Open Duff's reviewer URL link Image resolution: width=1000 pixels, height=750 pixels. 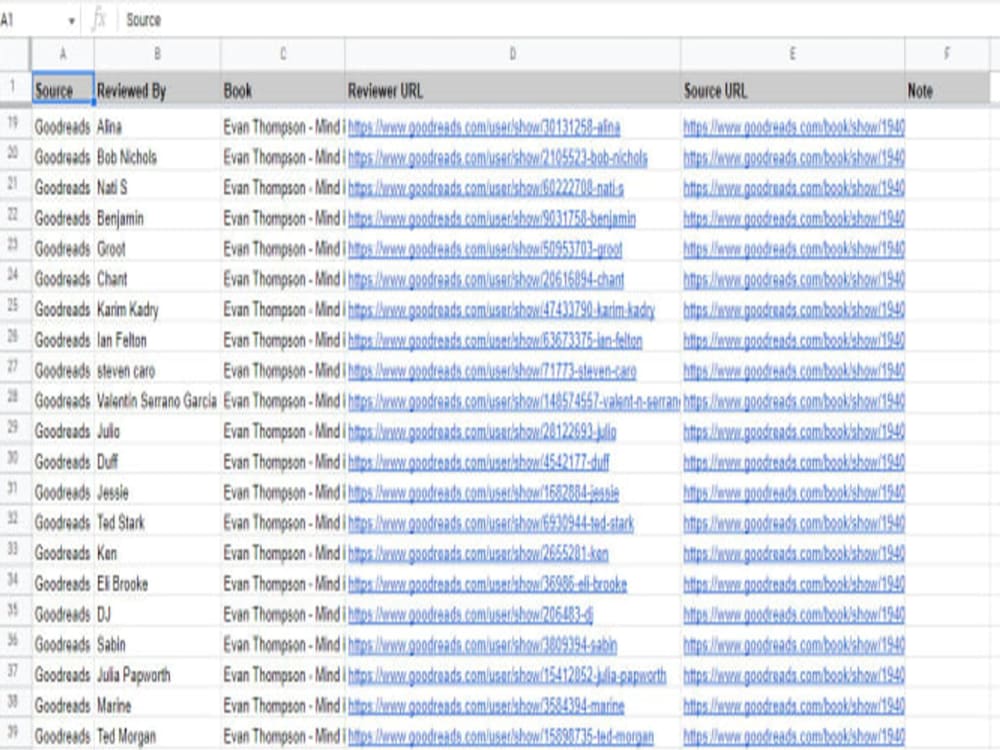[x=479, y=462]
